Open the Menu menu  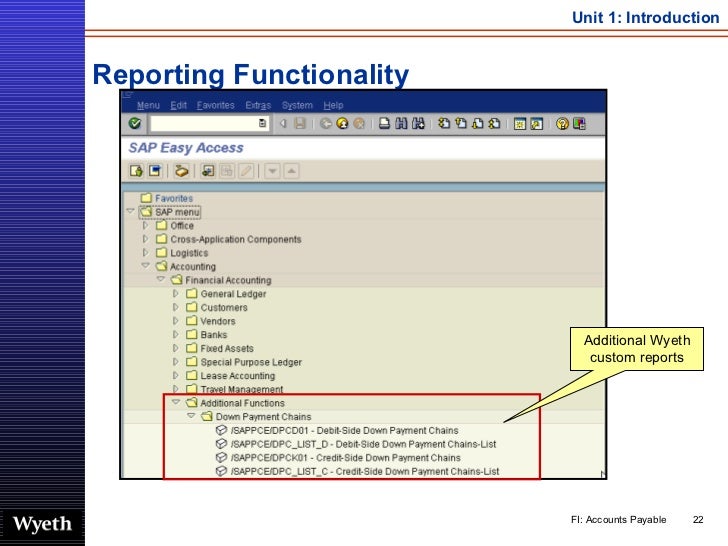tap(149, 105)
